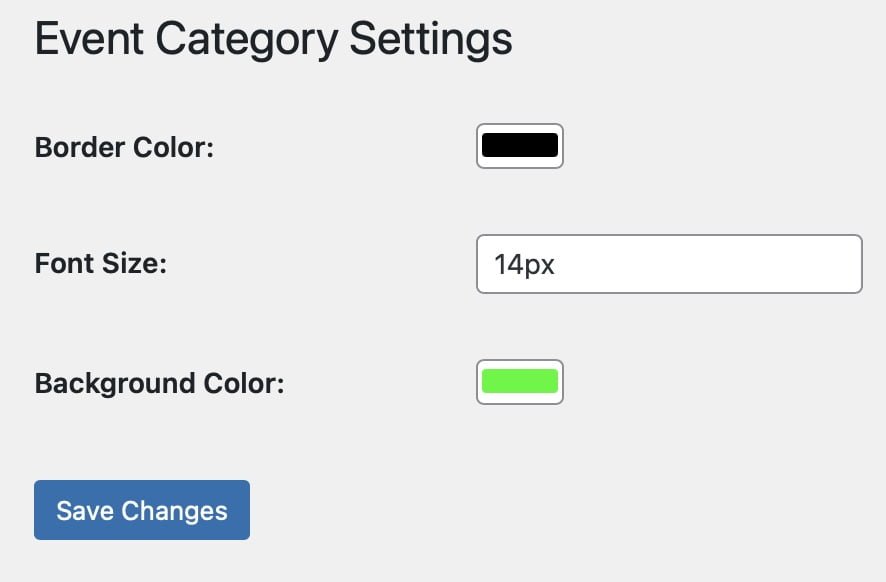
Task: Click the black Border Color box
Action: (x=520, y=146)
